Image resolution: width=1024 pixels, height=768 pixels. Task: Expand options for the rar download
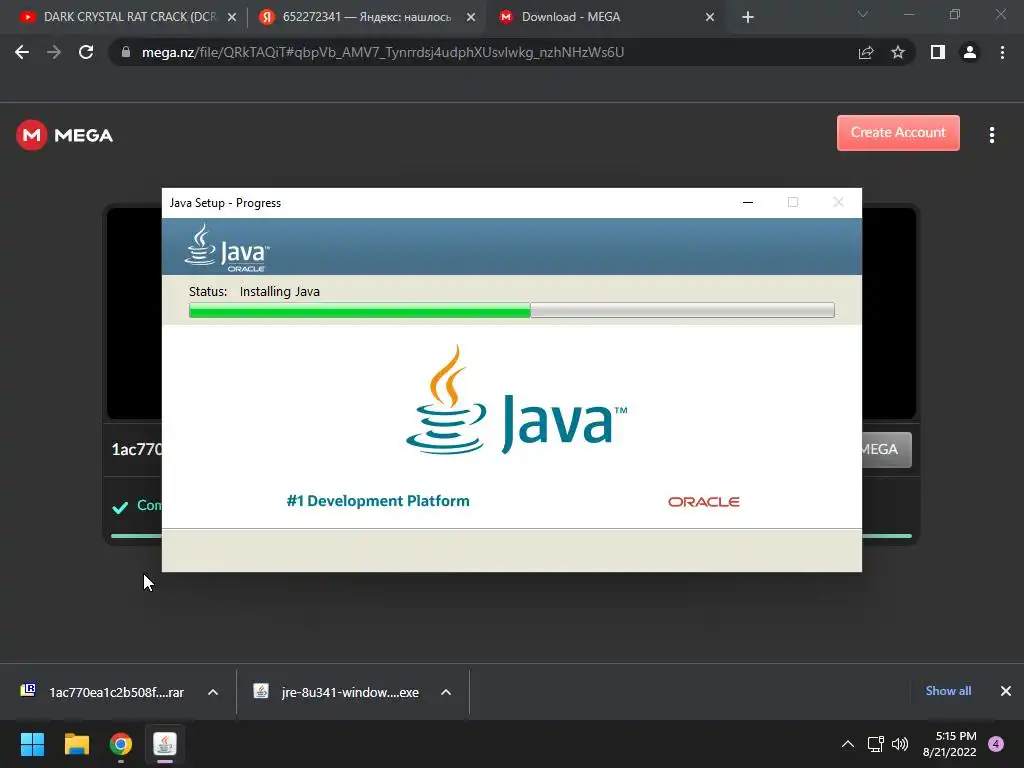[213, 692]
